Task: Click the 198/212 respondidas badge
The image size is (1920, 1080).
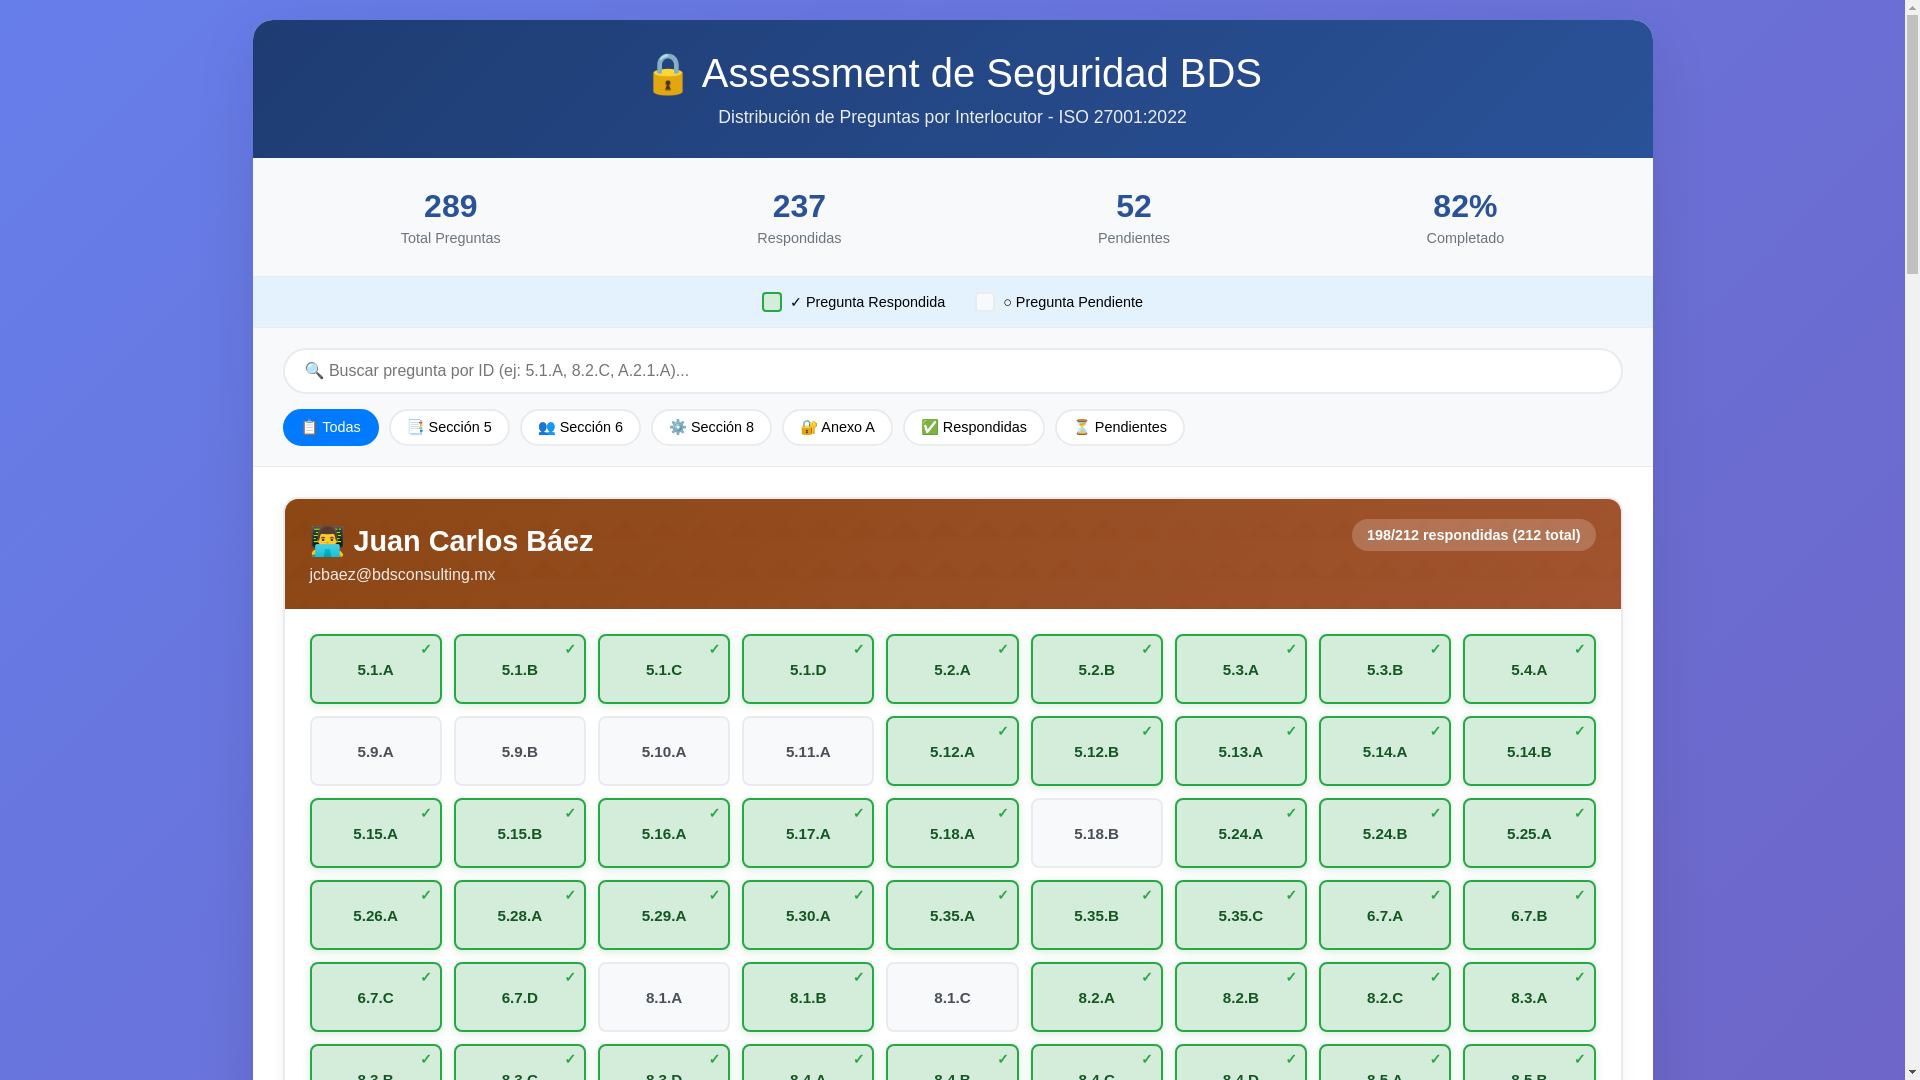Action: point(1473,535)
